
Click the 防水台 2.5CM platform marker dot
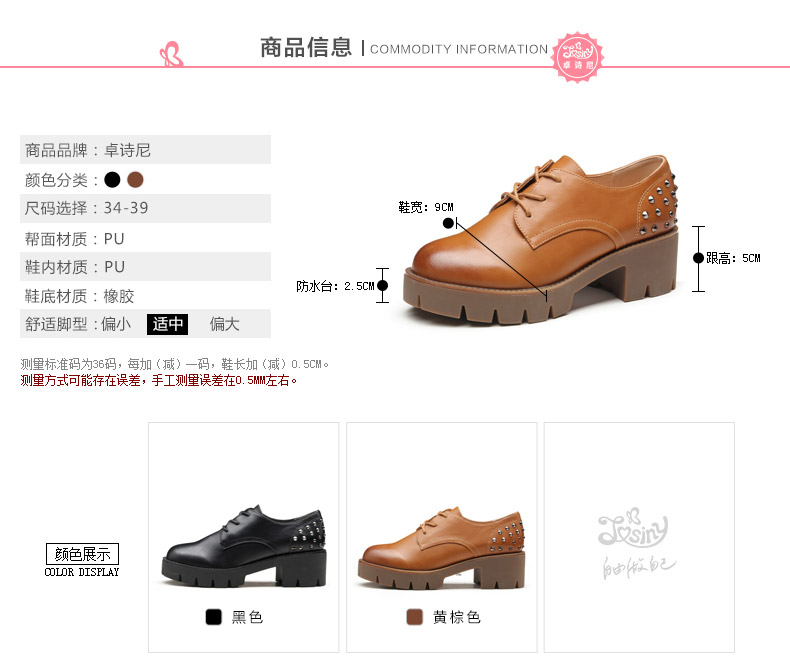coord(382,286)
